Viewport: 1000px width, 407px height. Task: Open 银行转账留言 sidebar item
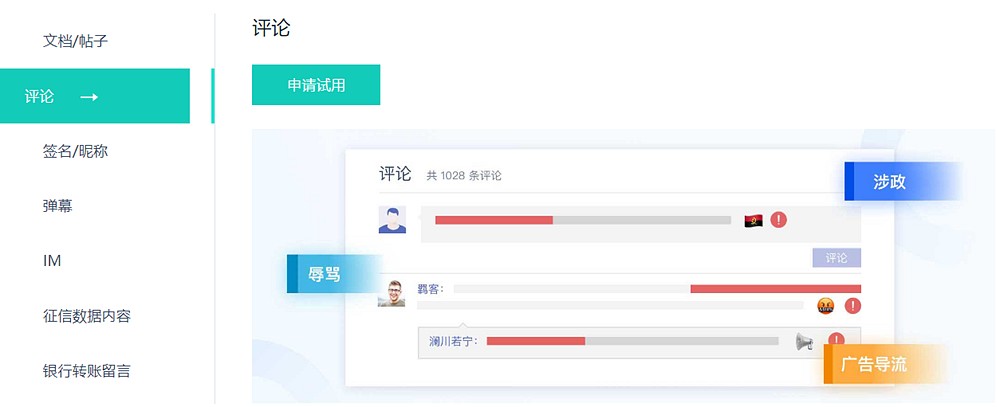pos(87,371)
